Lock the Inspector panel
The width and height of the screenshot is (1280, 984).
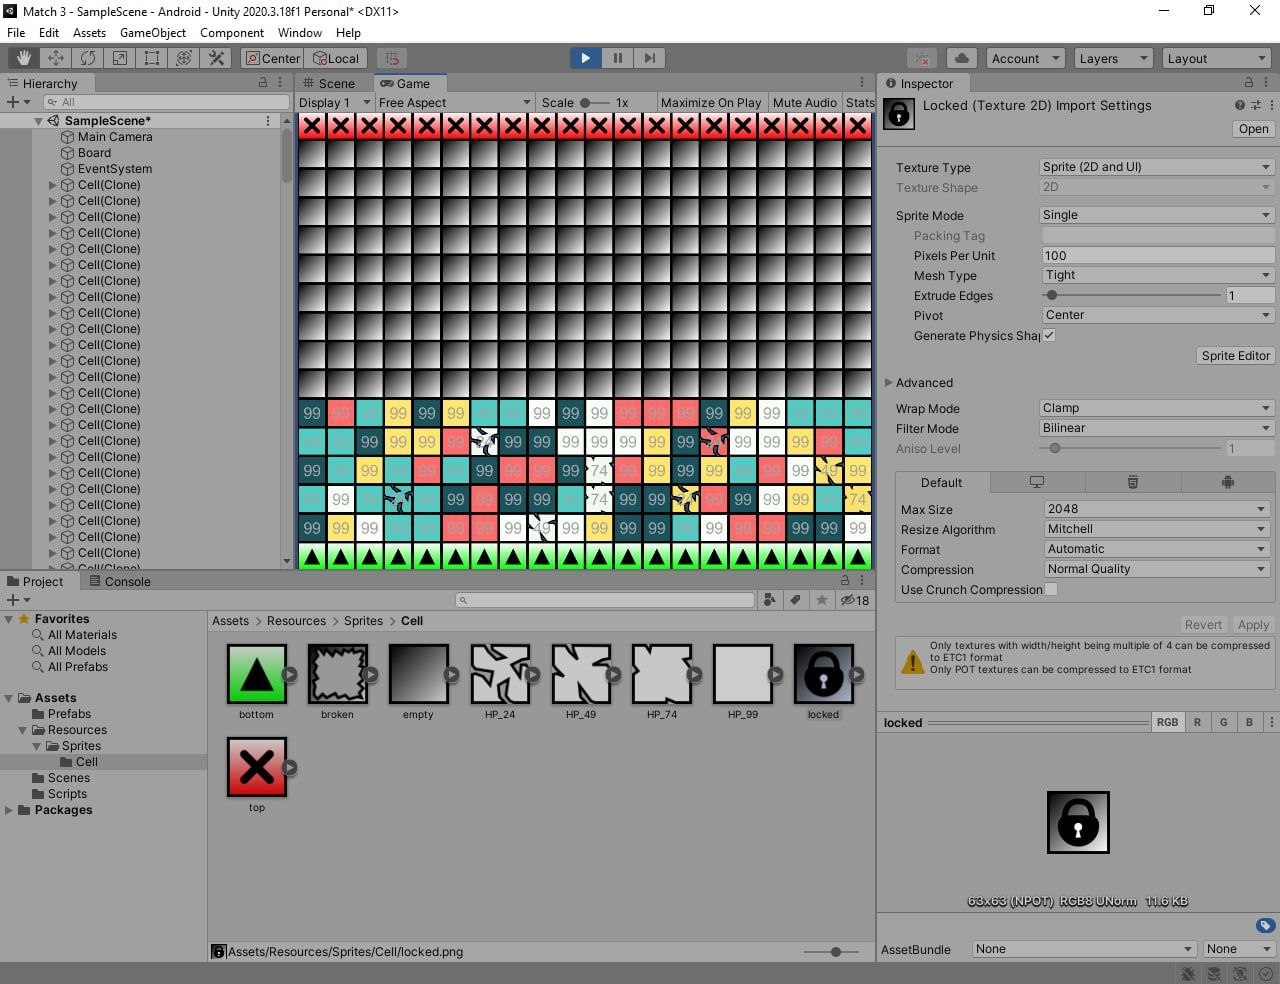click(1248, 83)
